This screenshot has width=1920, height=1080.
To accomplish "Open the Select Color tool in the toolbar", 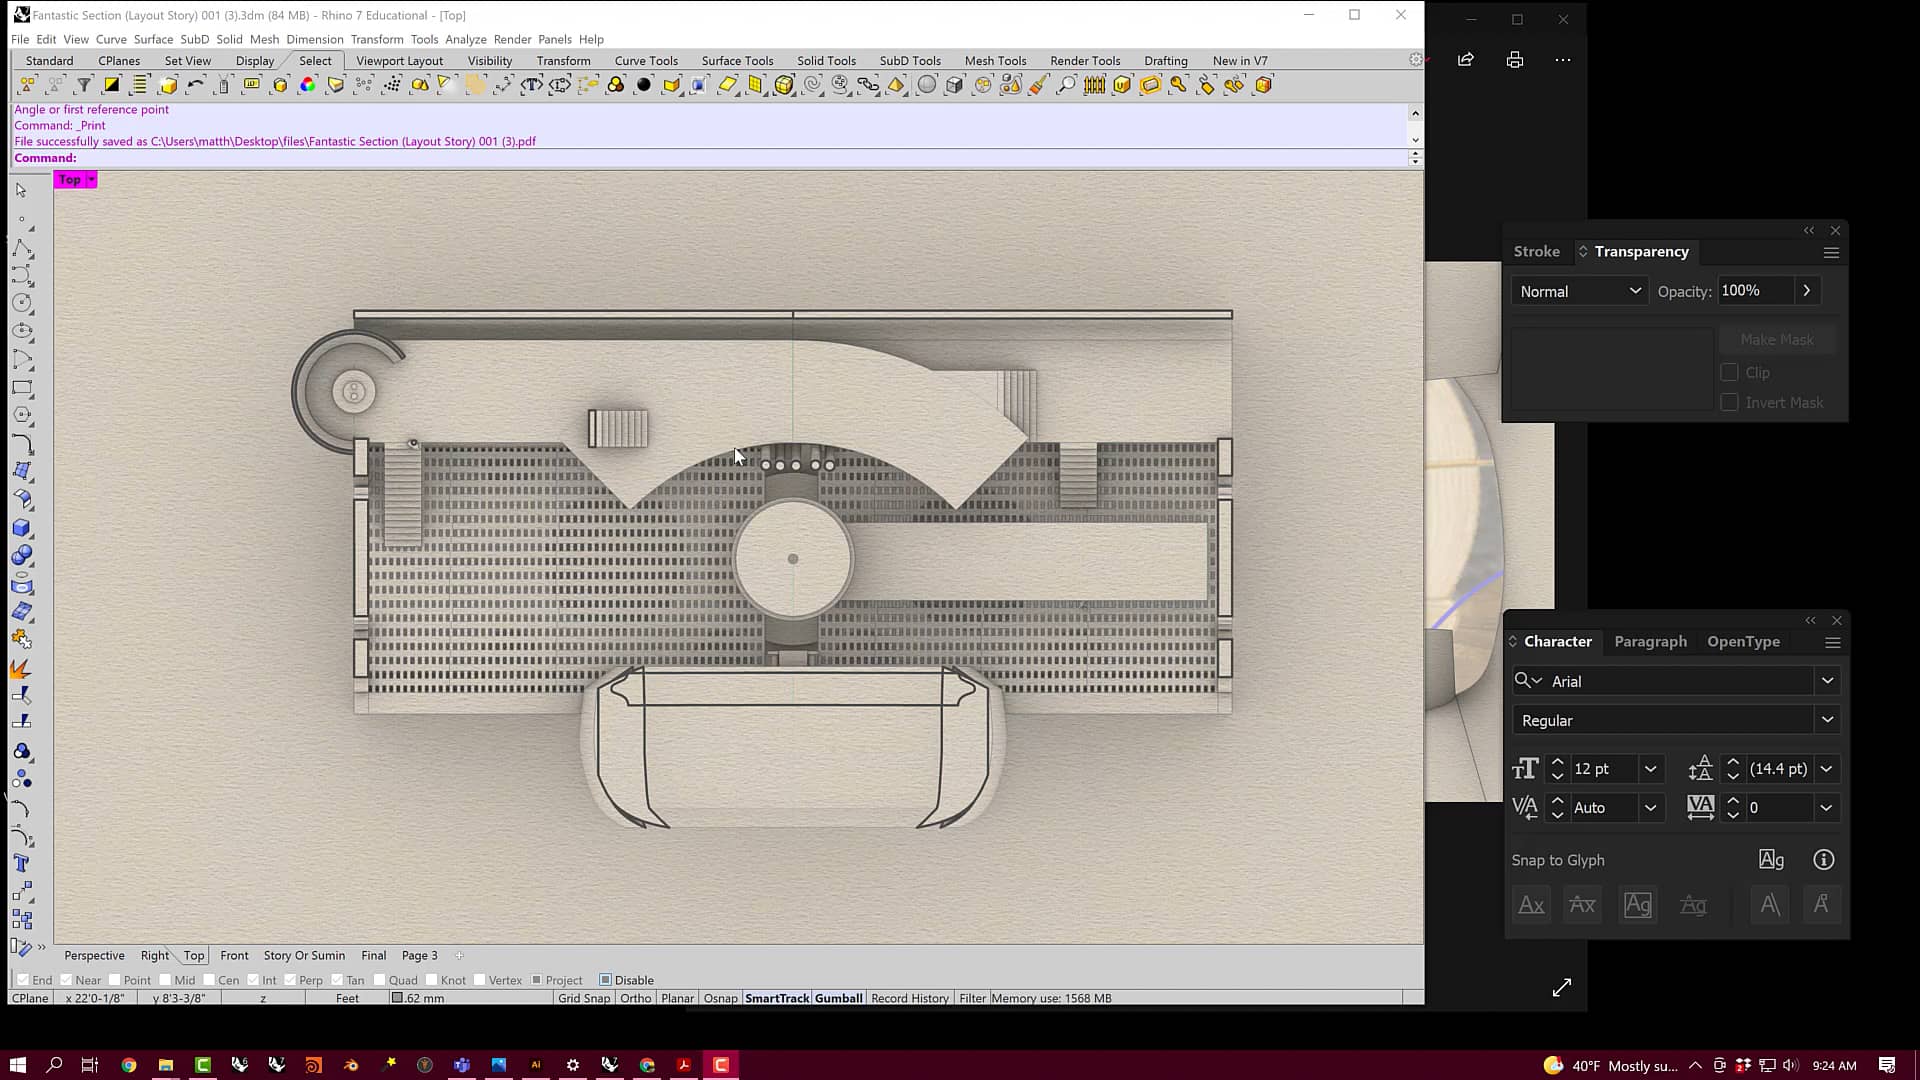I will (307, 86).
